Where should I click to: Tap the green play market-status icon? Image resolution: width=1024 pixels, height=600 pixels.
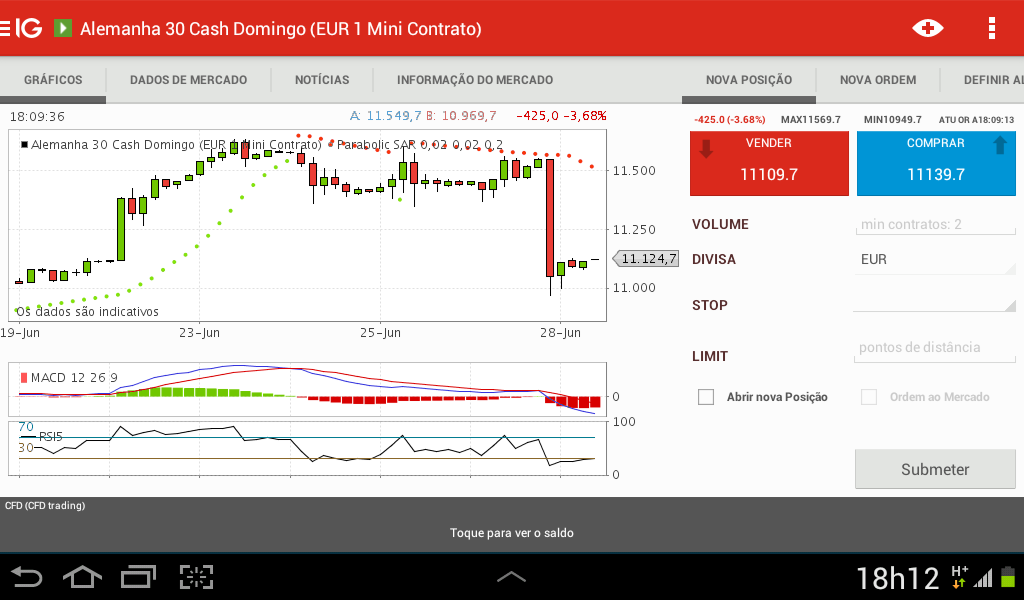pos(63,28)
